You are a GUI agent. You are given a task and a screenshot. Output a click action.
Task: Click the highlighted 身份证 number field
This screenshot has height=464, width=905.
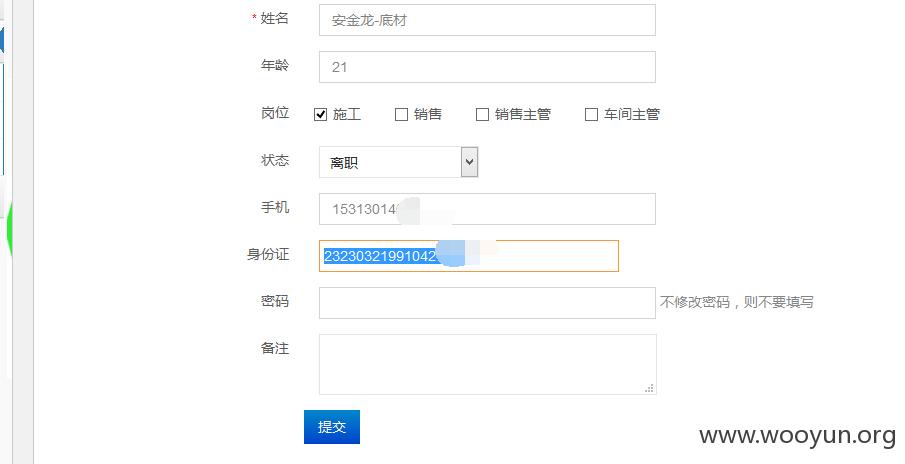coord(469,256)
